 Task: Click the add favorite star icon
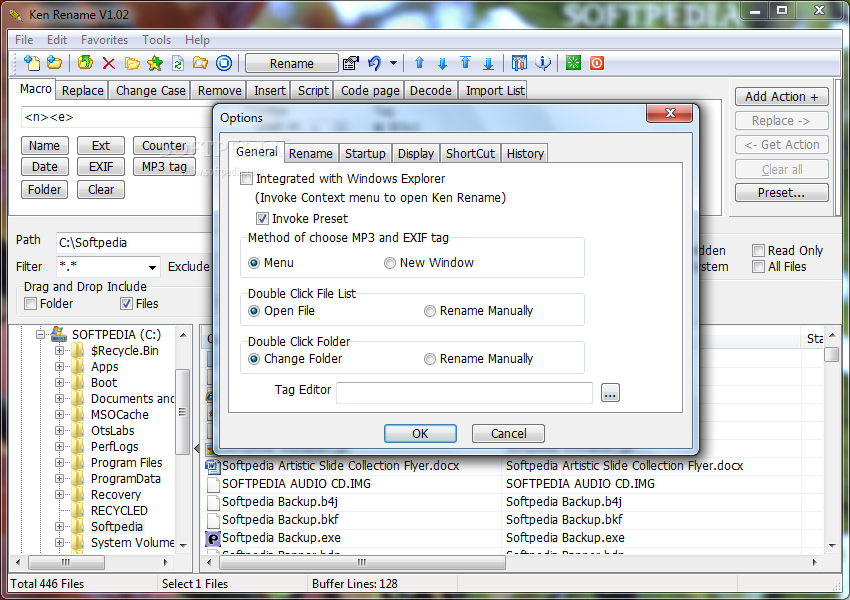(x=155, y=63)
